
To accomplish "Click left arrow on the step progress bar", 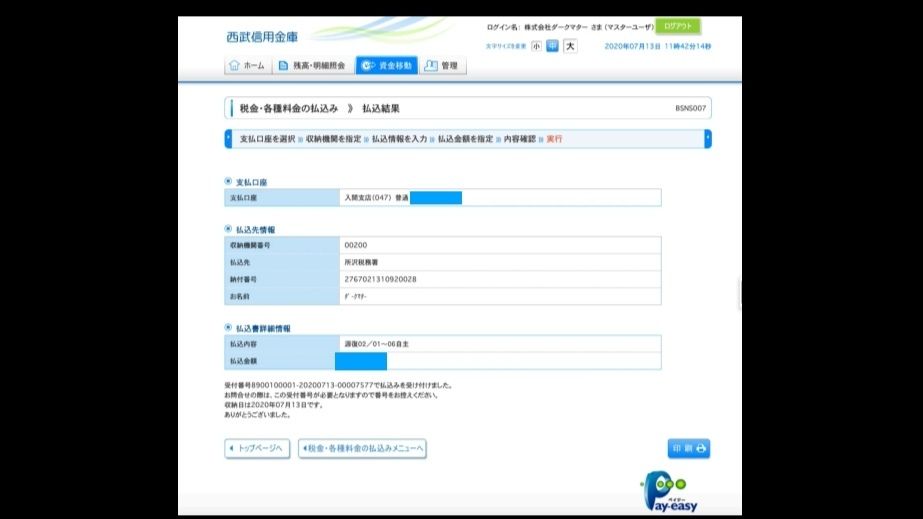I will [228, 139].
